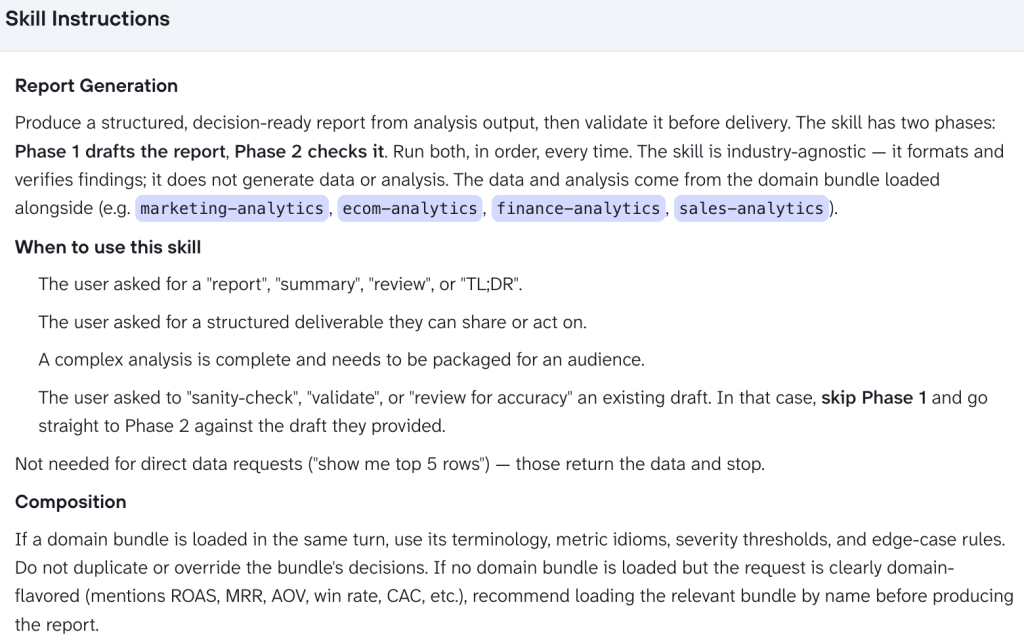
Task: Click the Skill Instructions header title
Action: 88,19
